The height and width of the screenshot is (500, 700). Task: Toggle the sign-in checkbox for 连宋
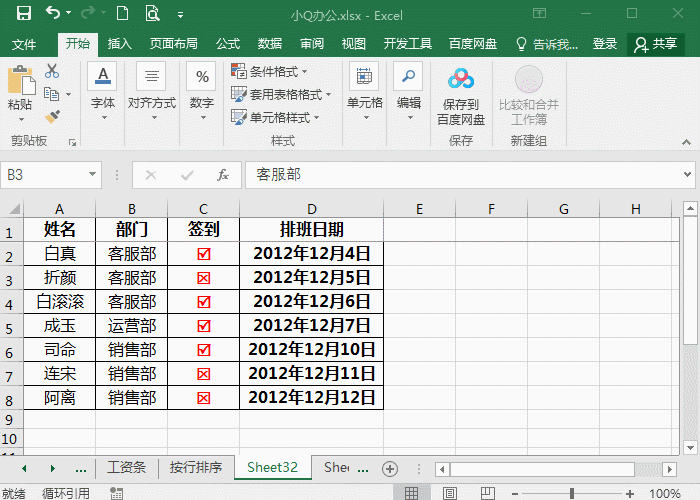coord(204,374)
